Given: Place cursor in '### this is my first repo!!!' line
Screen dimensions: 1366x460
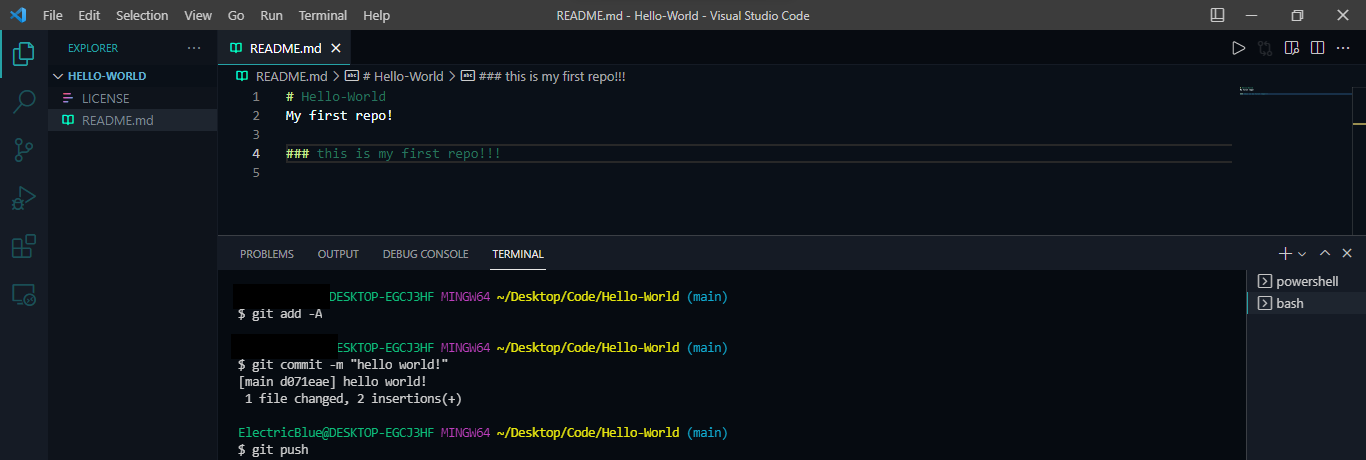Looking at the screenshot, I should click(393, 154).
